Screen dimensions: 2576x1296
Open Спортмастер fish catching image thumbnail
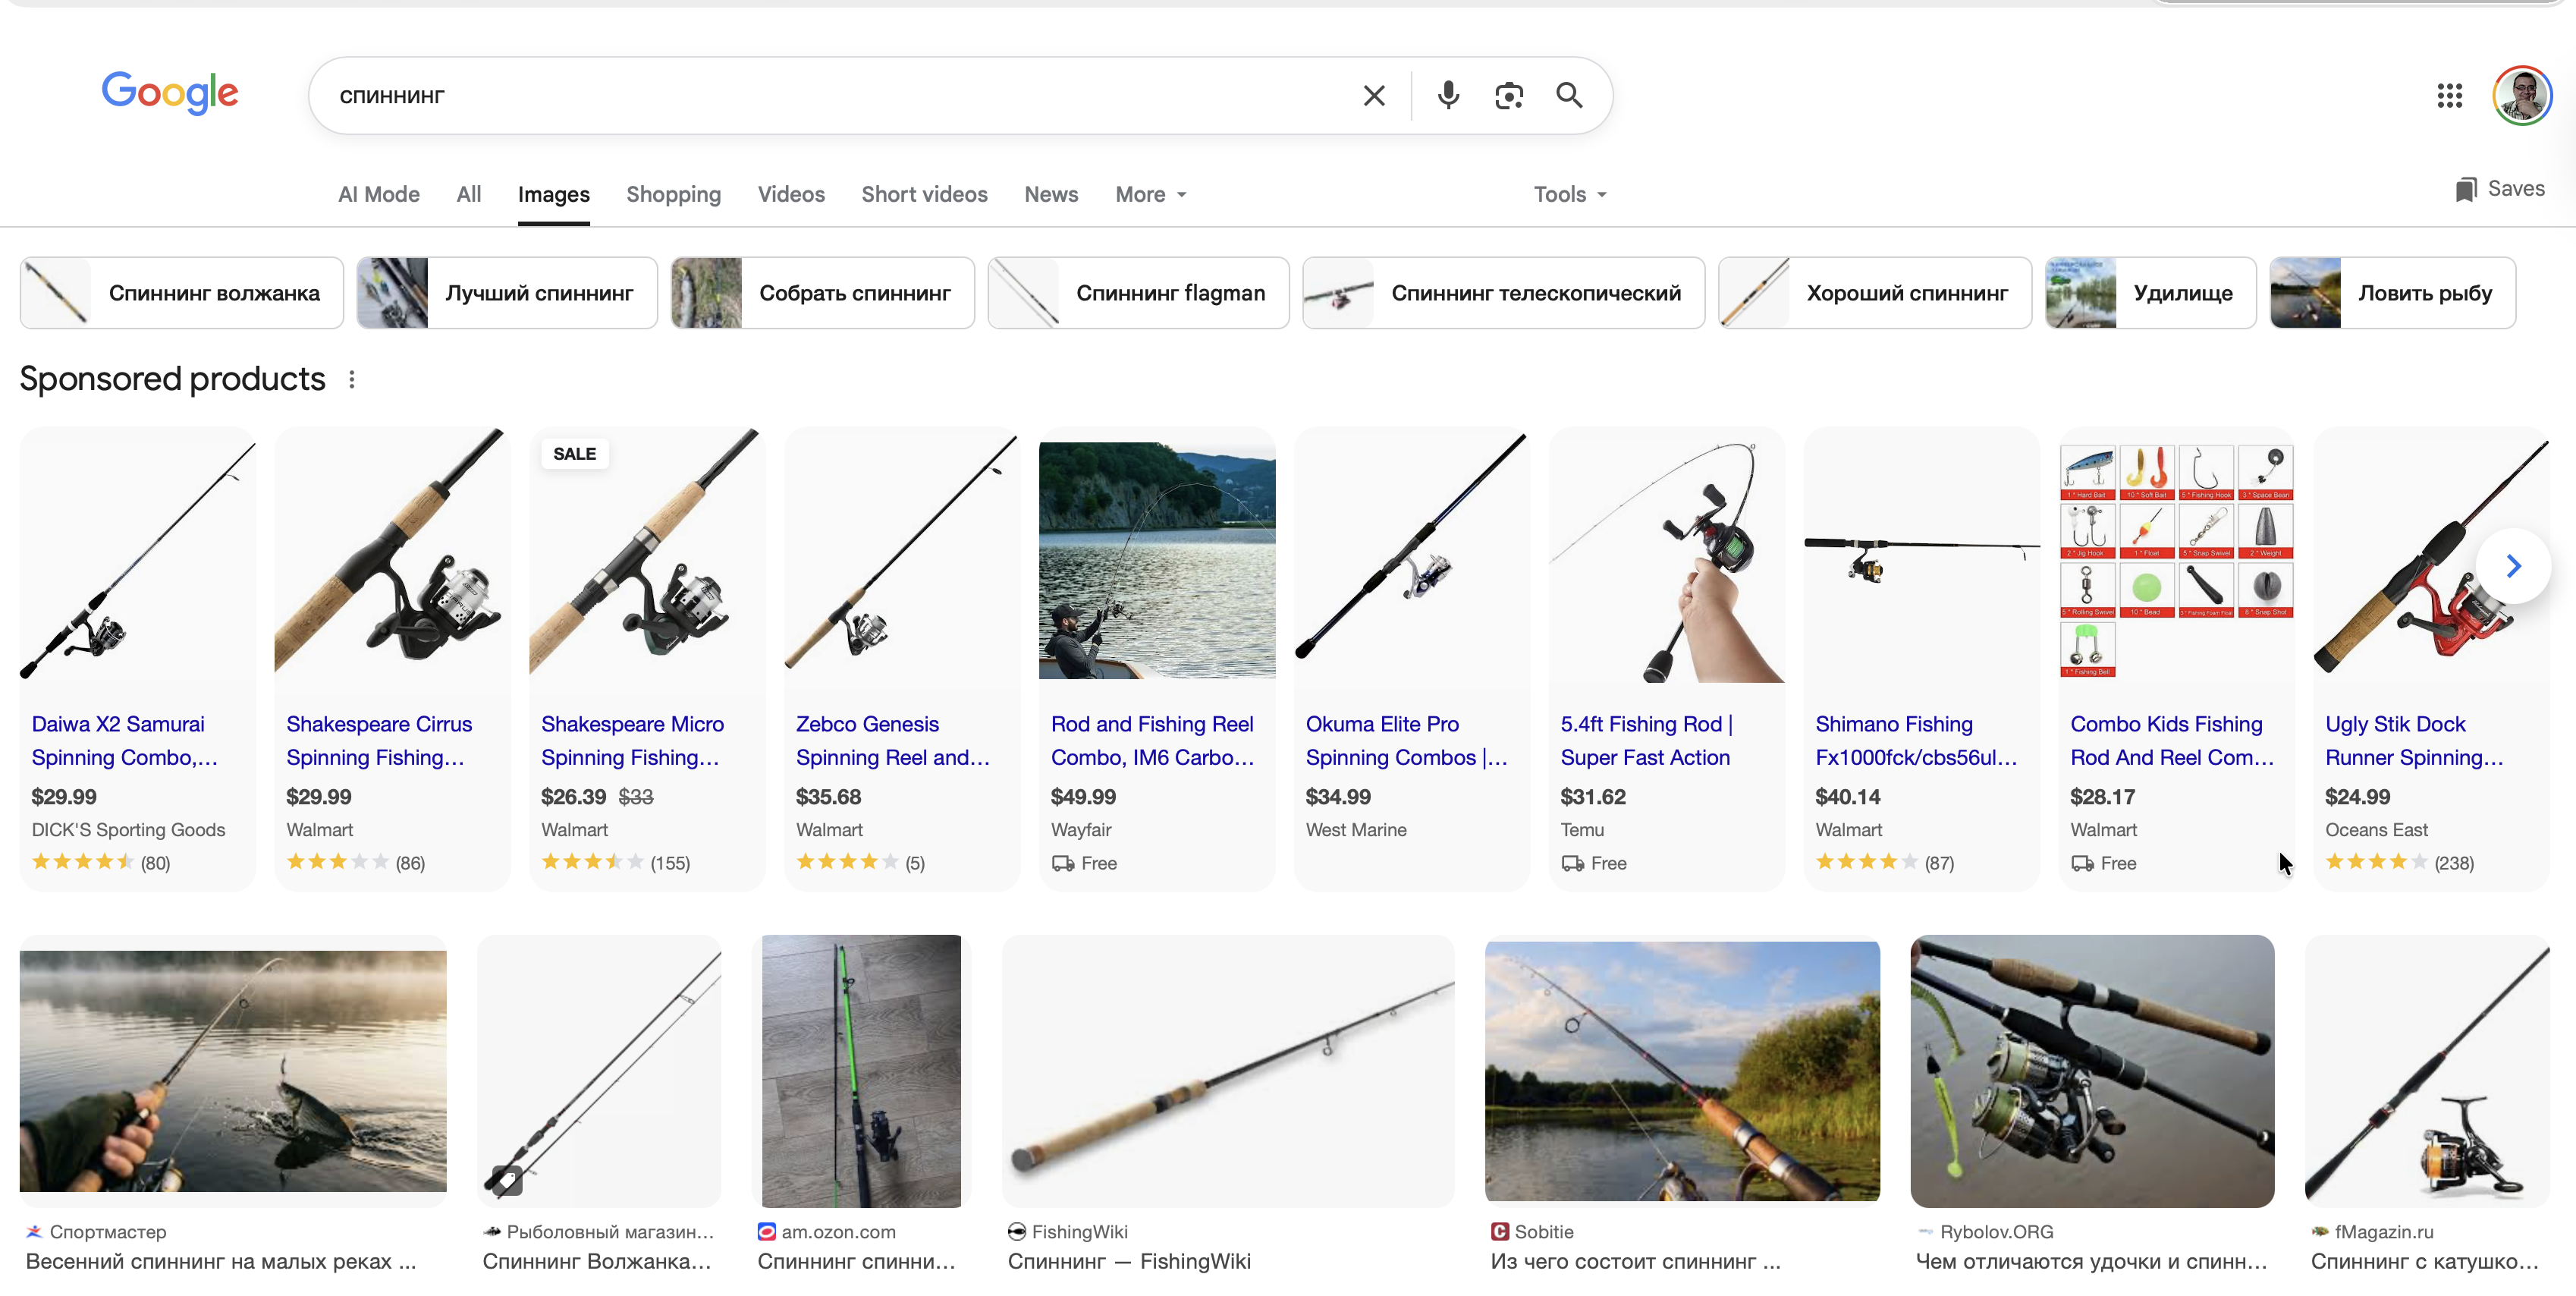[x=233, y=1071]
